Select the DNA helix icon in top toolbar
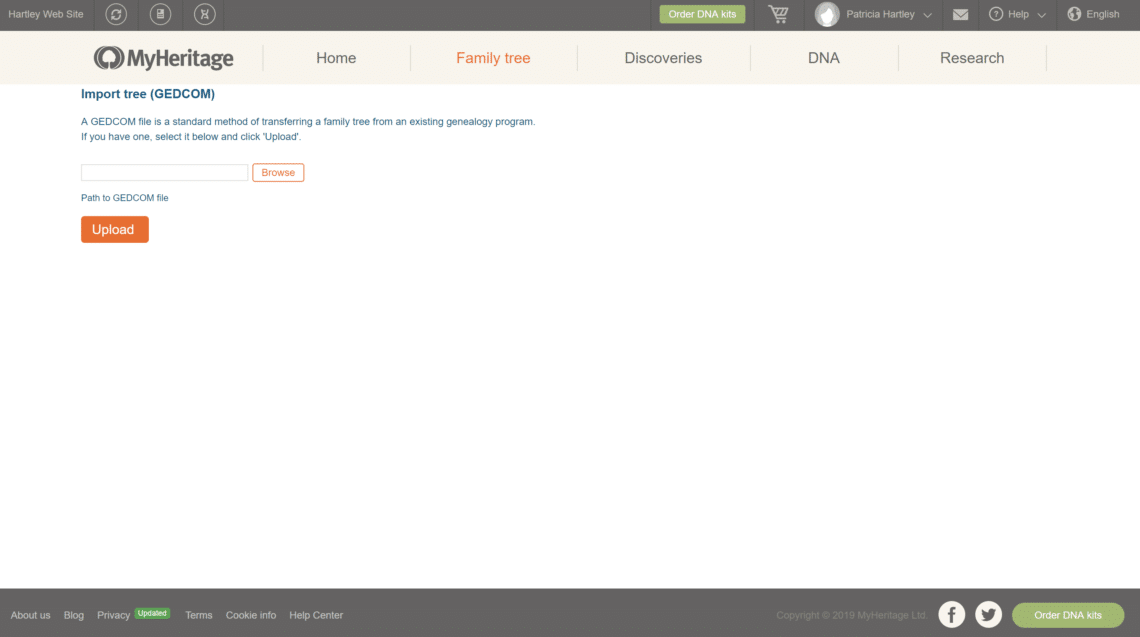The height and width of the screenshot is (637, 1140). (204, 14)
